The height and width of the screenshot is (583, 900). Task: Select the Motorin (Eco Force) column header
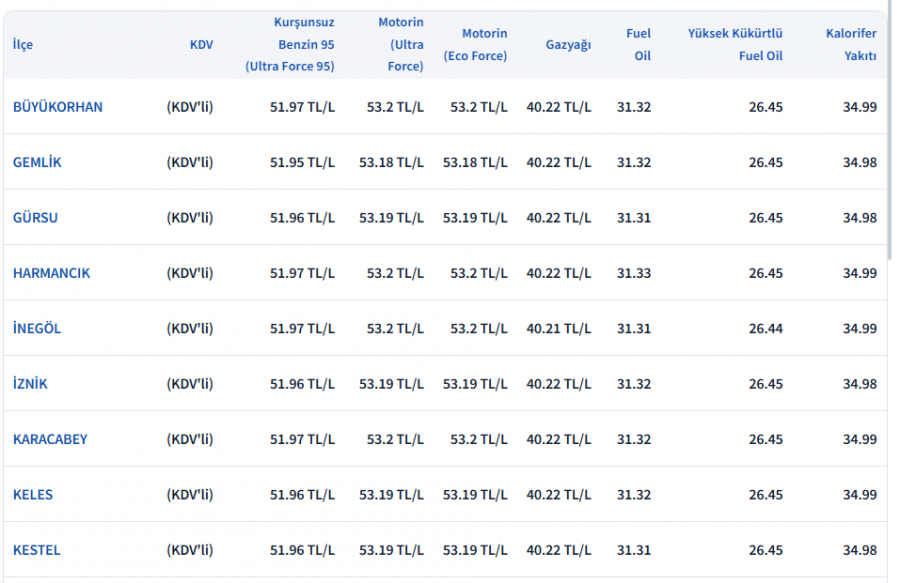pyautogui.click(x=475, y=44)
